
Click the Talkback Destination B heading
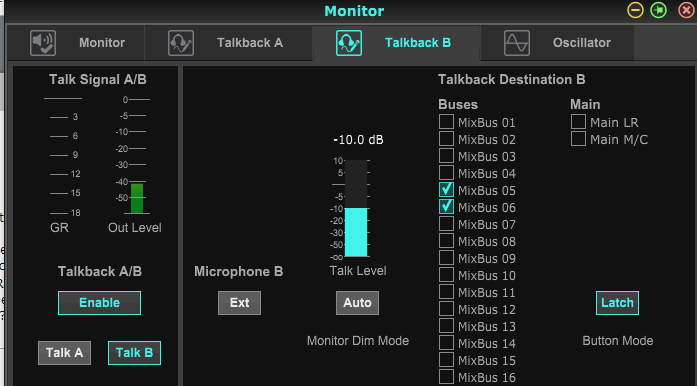(x=511, y=80)
